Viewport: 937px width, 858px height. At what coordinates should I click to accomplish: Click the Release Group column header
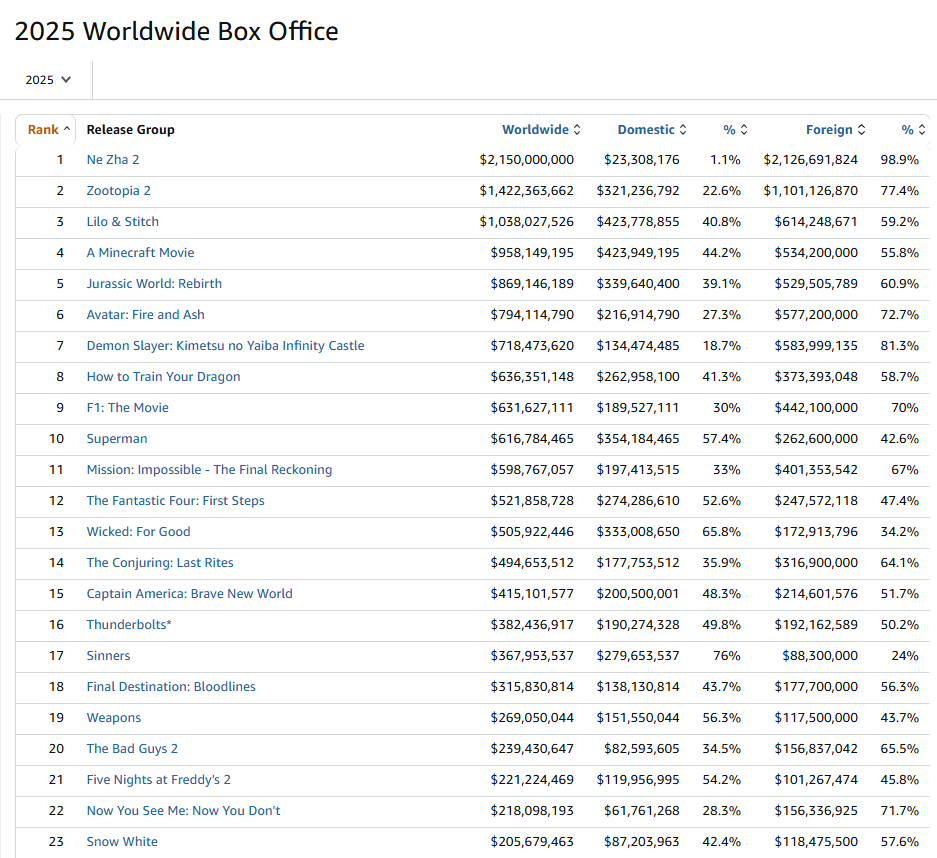(130, 130)
